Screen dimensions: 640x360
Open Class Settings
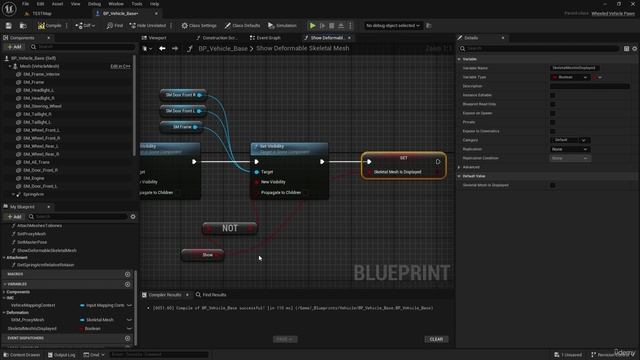click(x=199, y=26)
